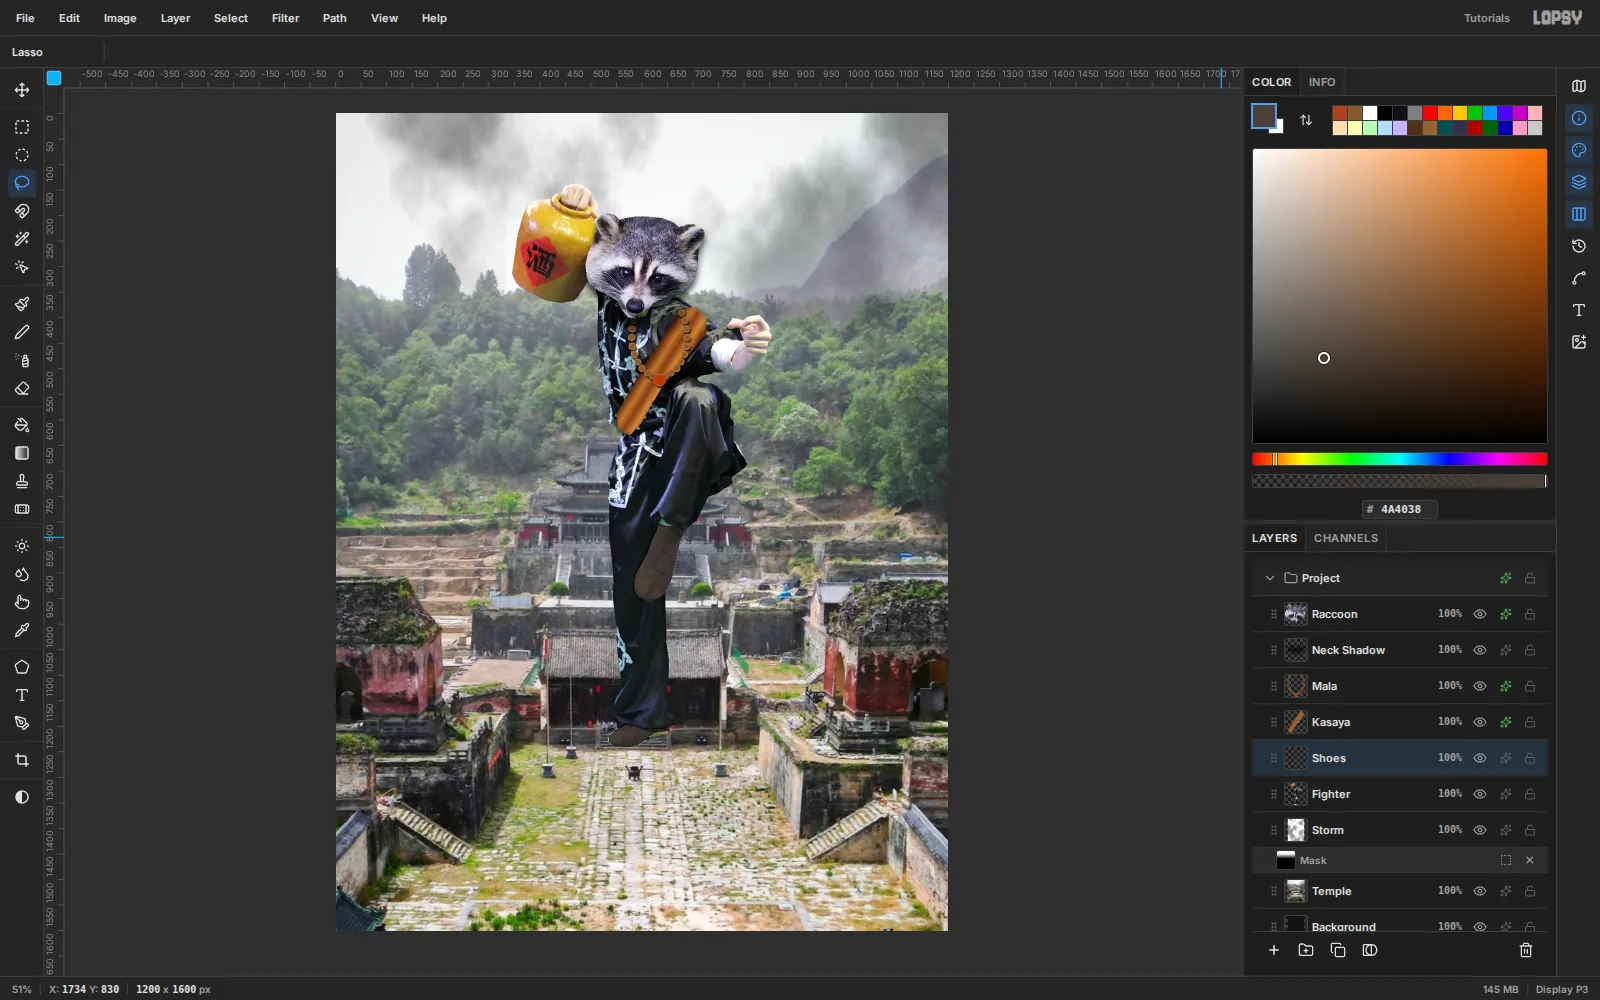Select the Eraser tool
This screenshot has height=1000, width=1600.
pyautogui.click(x=22, y=388)
